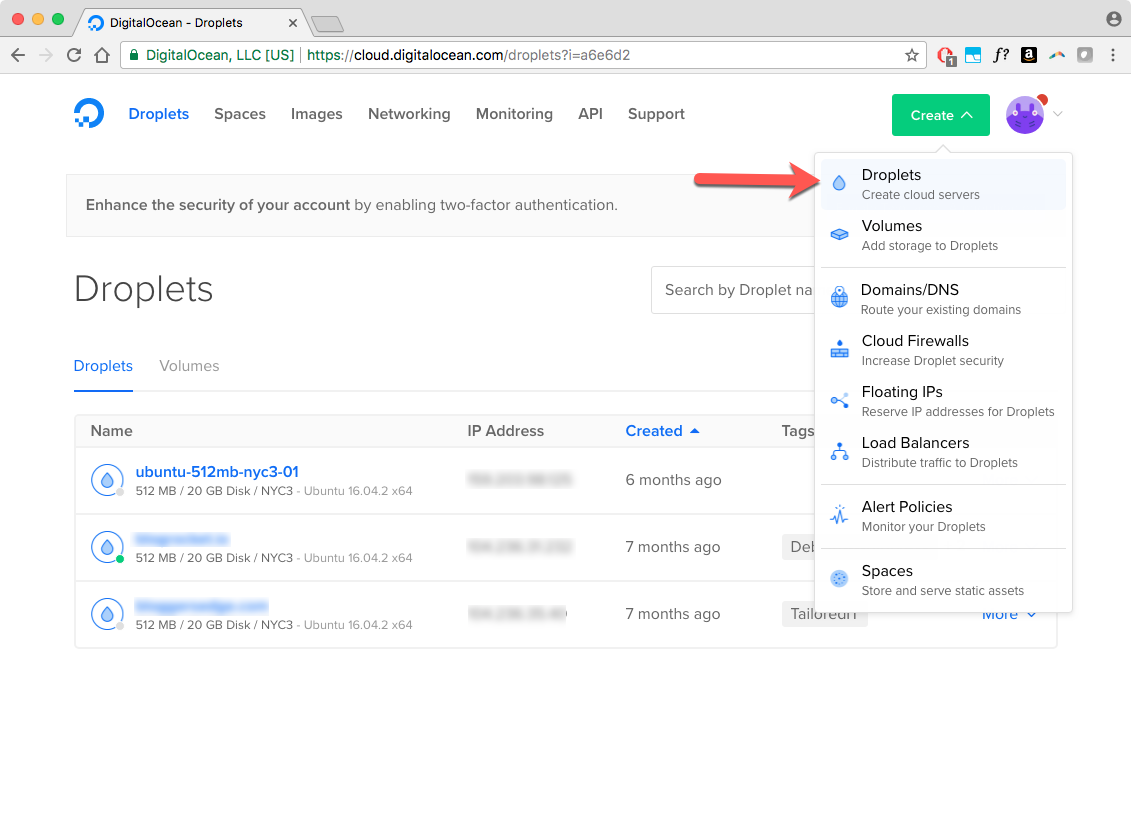Screen dimensions: 1131x832
Task: Collapse the Create dropdown button
Action: tap(941, 115)
